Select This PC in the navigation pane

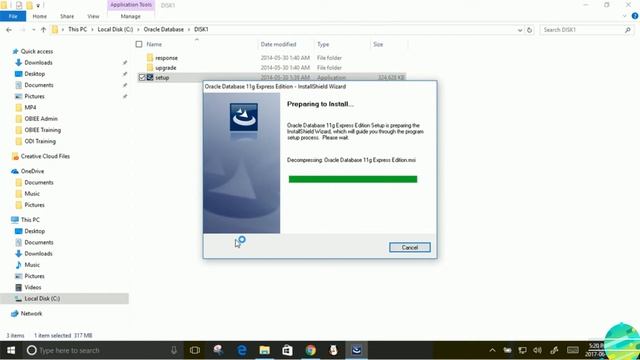pos(30,220)
